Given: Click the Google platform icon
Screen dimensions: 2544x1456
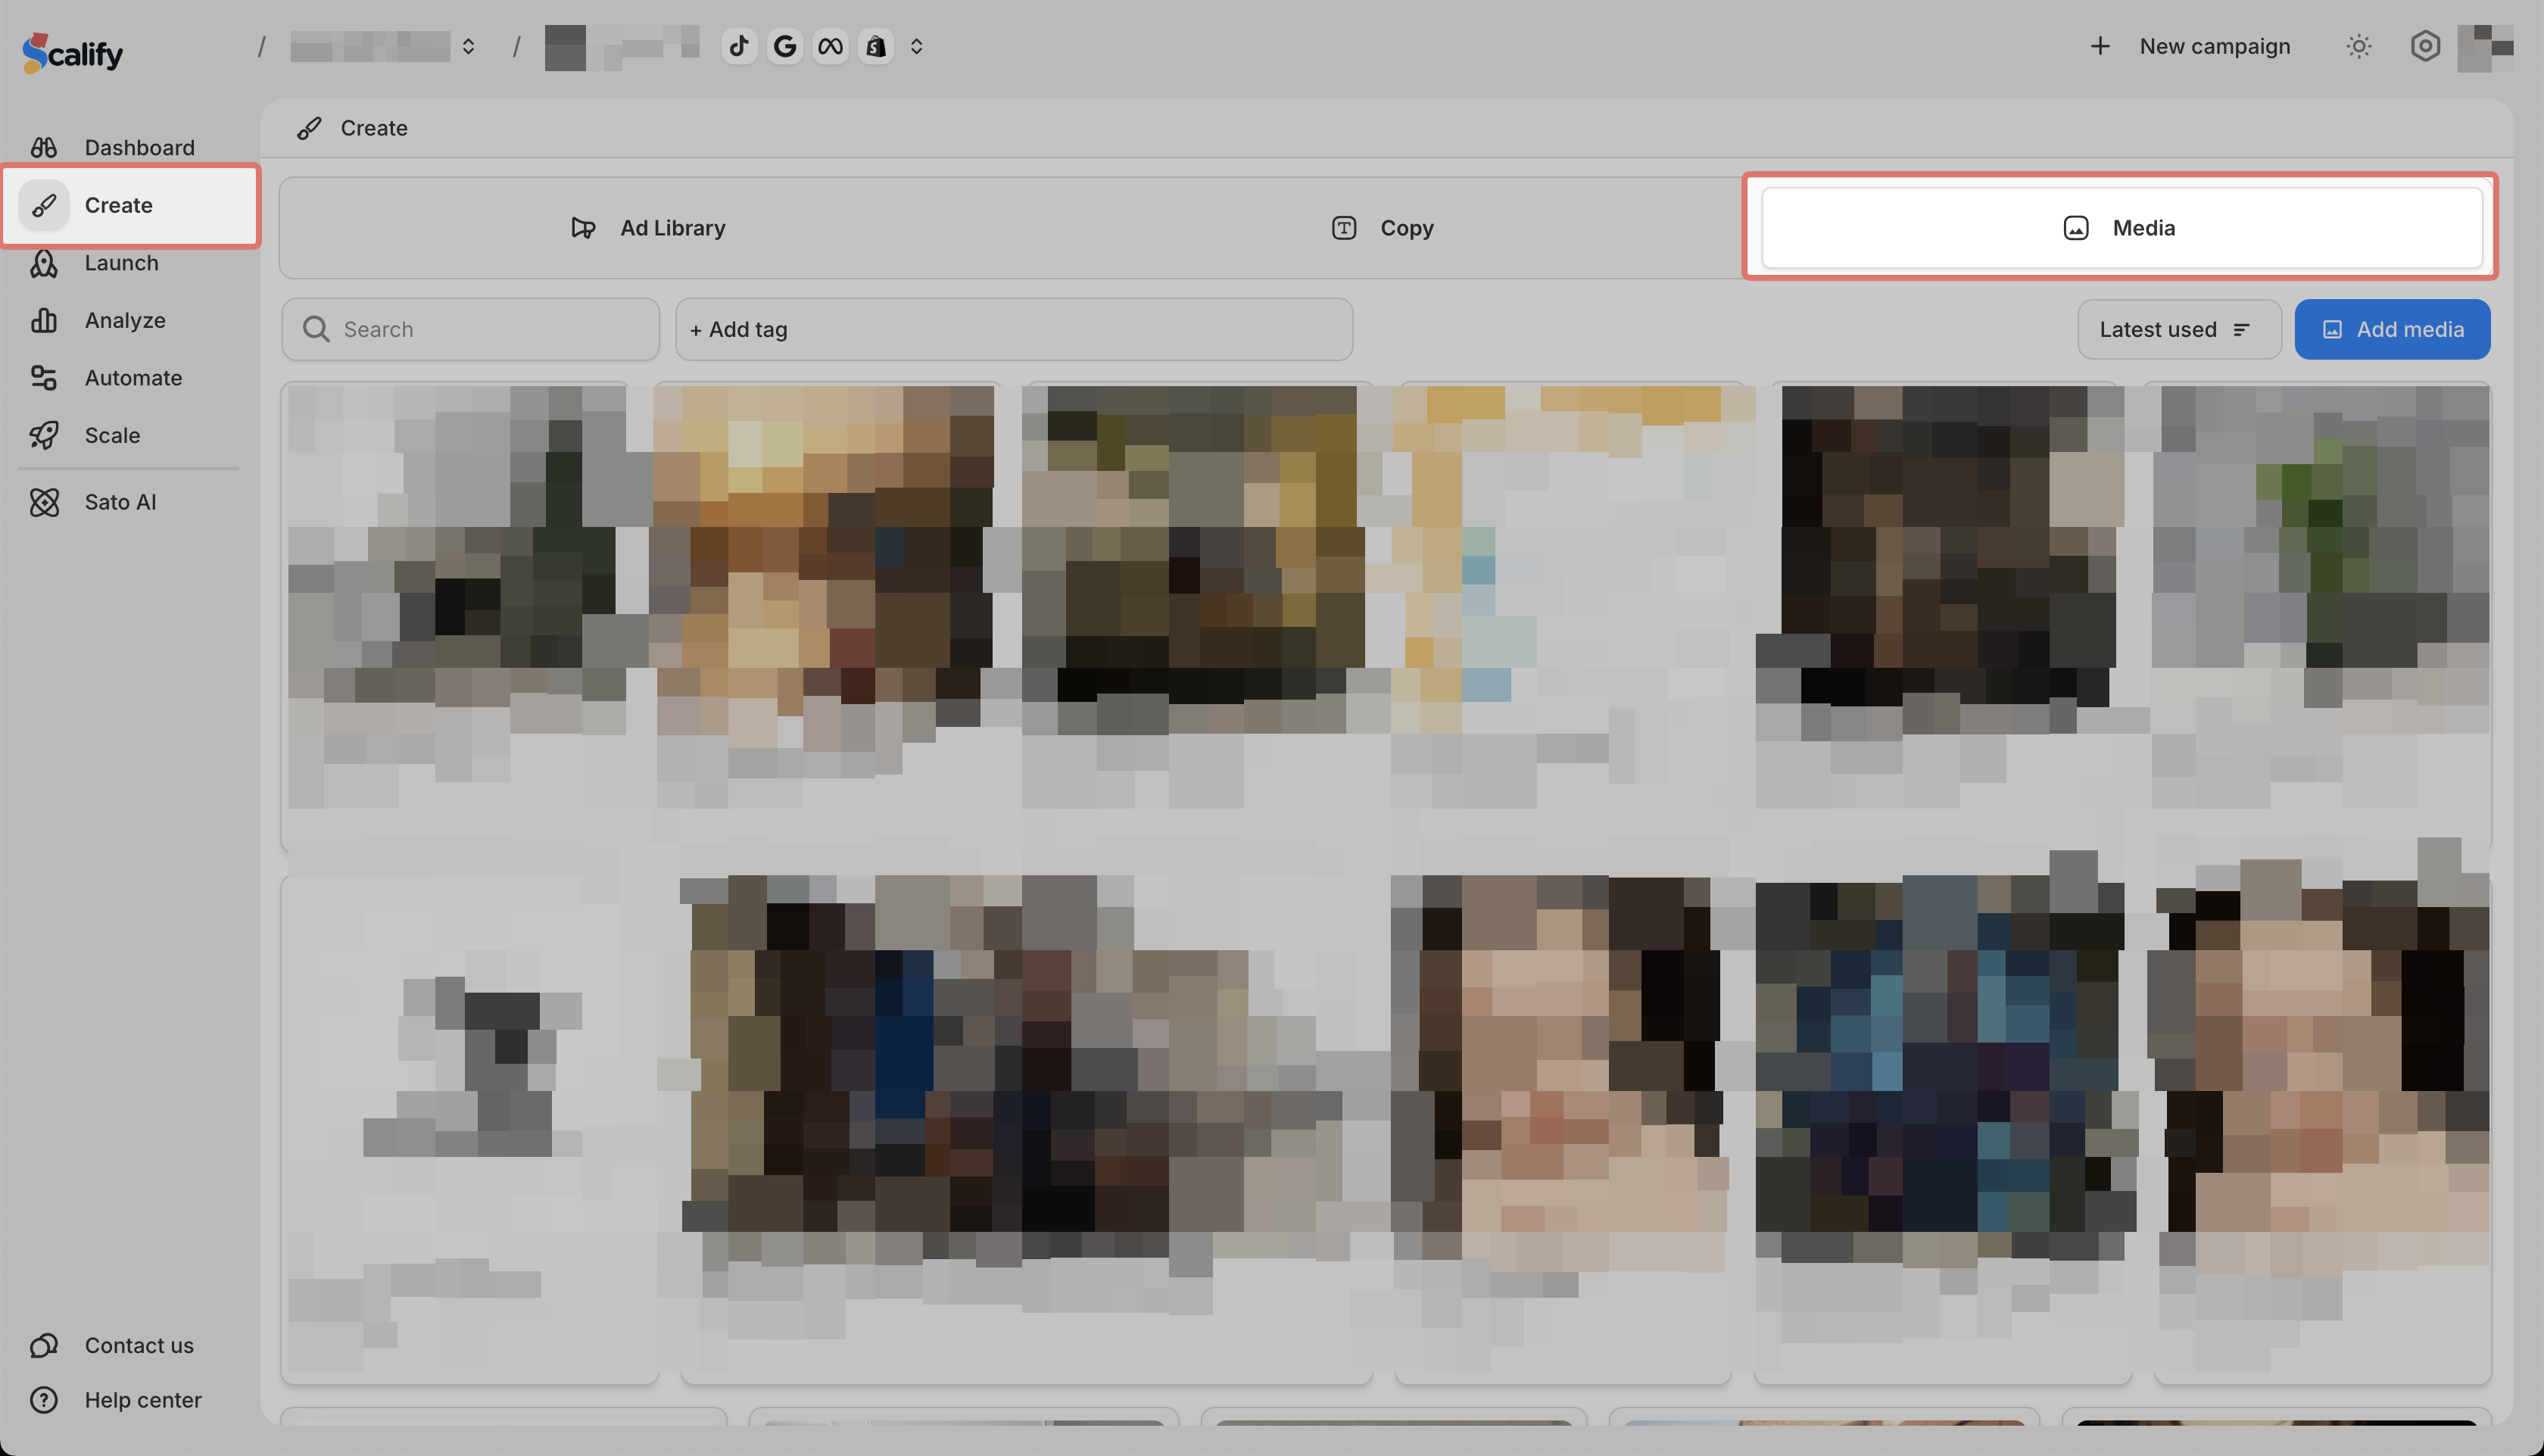Looking at the screenshot, I should 785,46.
